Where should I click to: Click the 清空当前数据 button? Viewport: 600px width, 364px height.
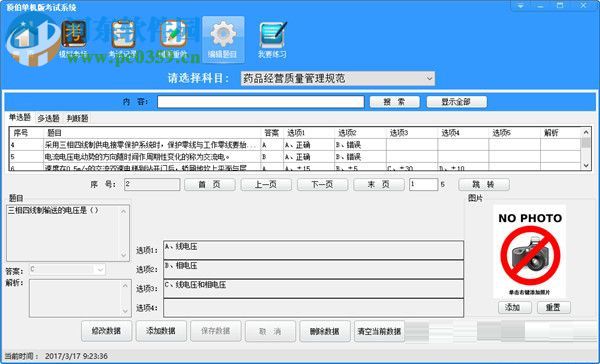tap(380, 331)
